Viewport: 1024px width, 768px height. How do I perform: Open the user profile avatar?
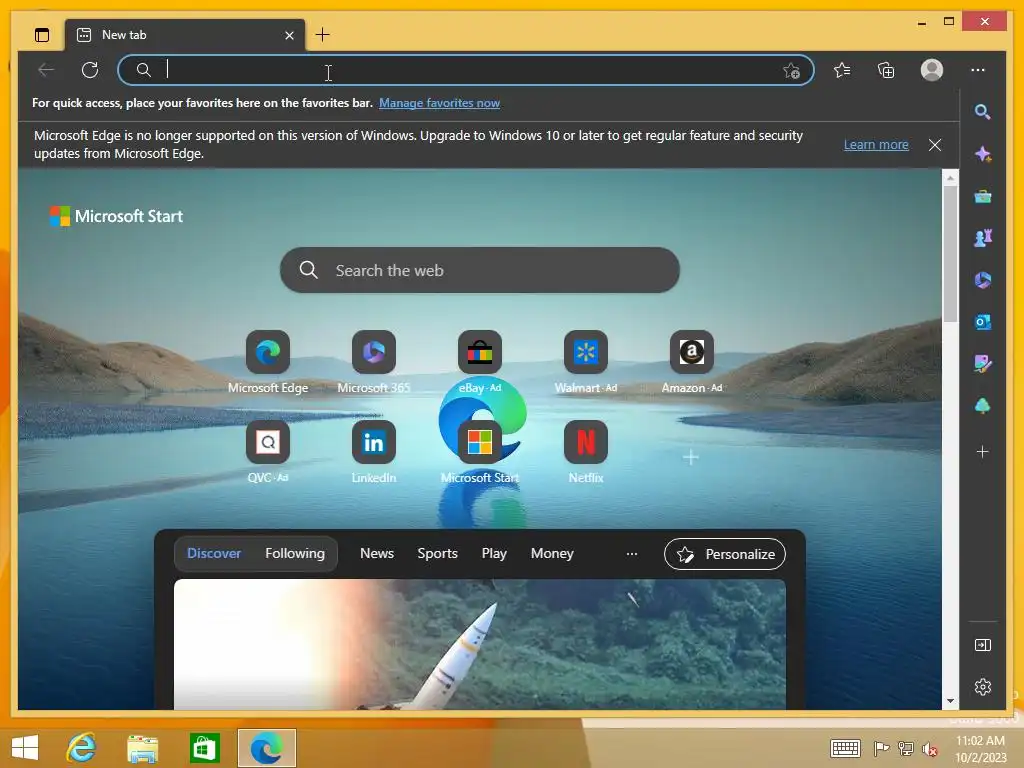coord(932,70)
